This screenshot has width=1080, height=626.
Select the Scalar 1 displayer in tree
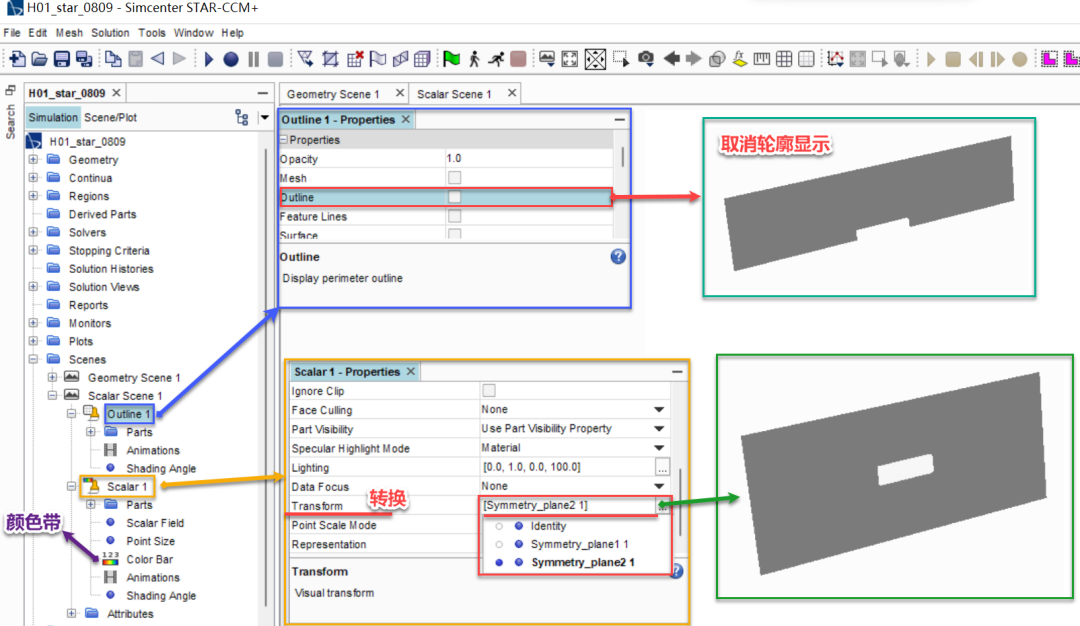point(127,487)
